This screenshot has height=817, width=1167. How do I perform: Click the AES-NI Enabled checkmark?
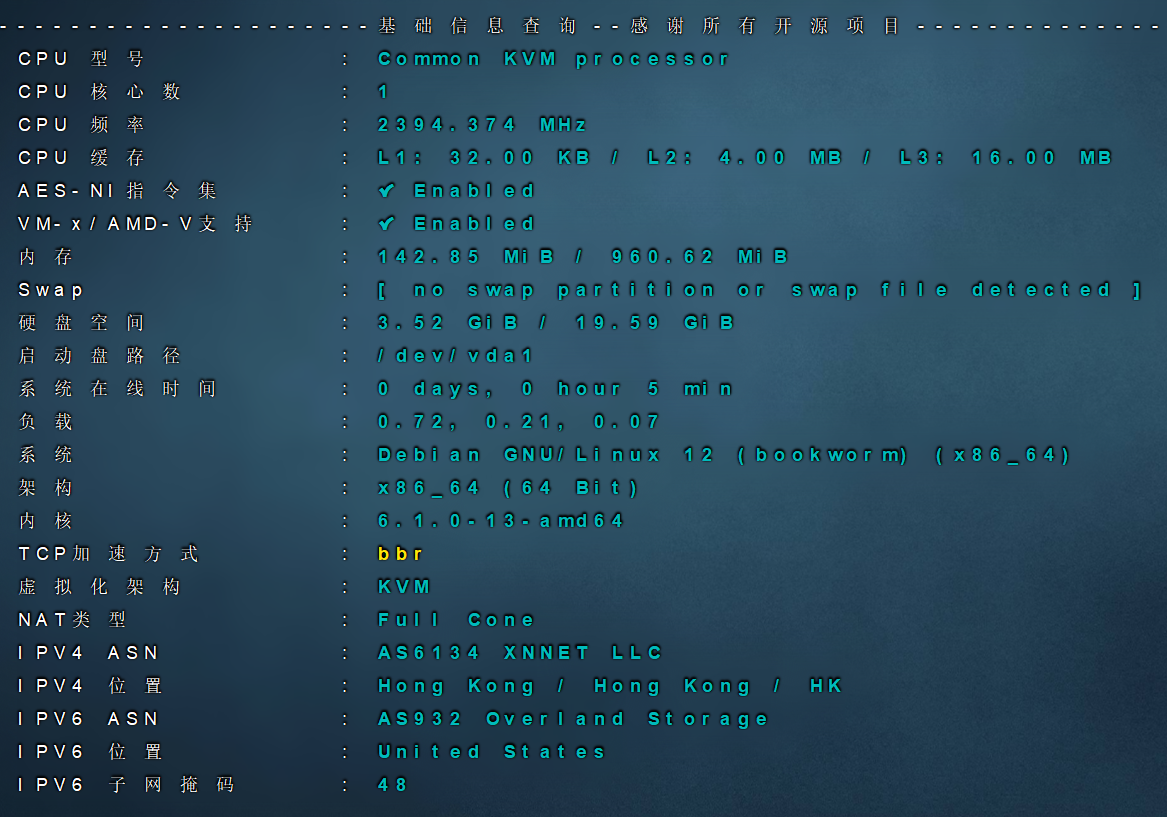coord(386,190)
